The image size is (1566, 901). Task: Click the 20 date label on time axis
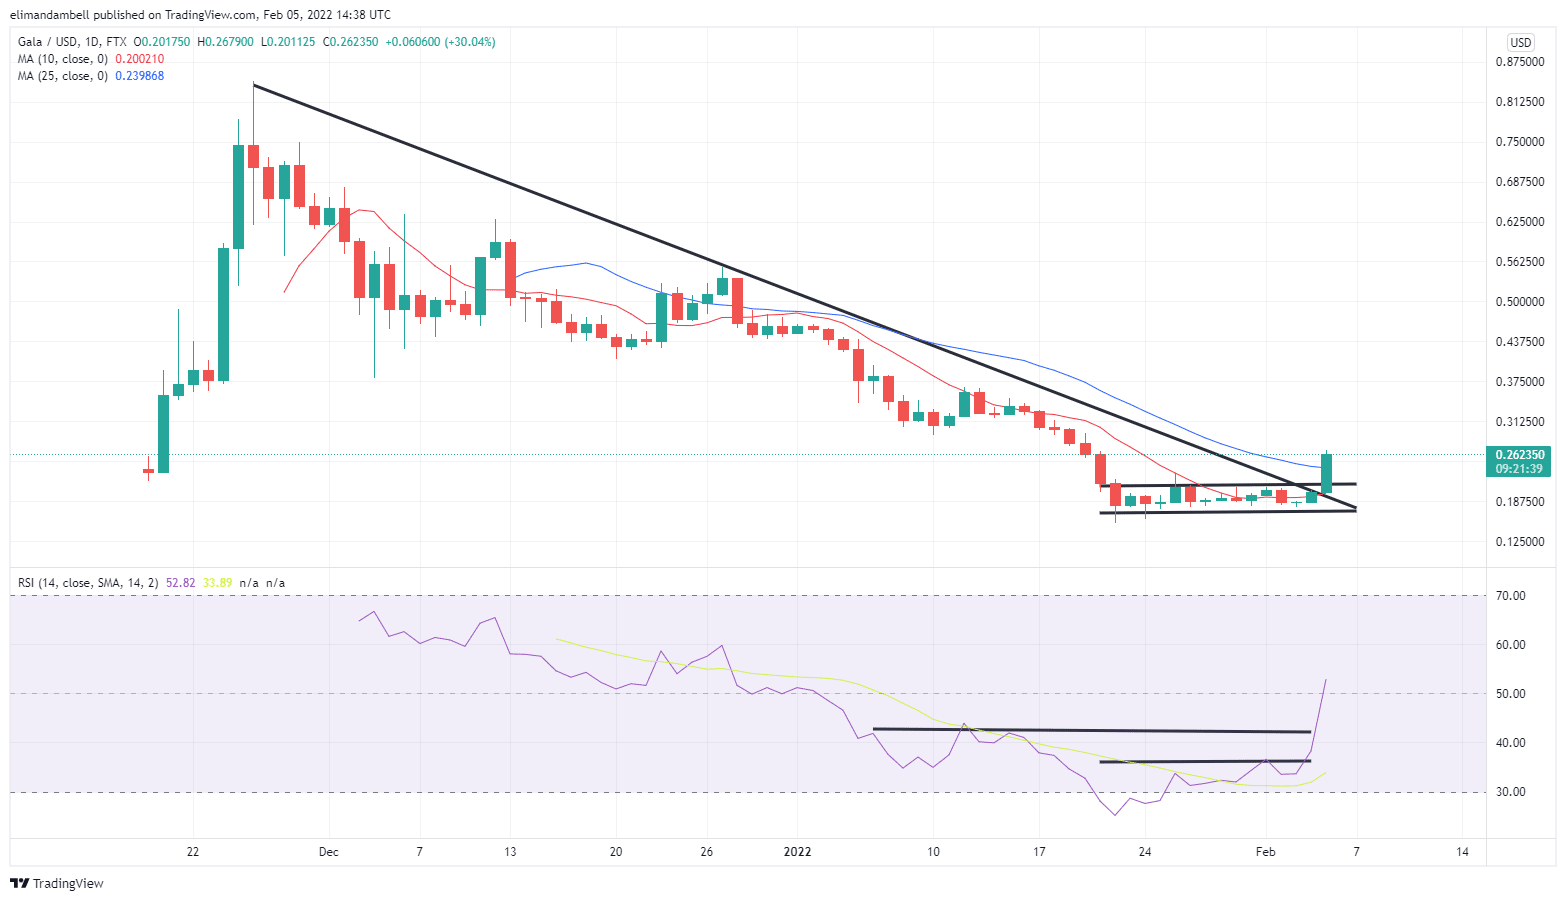(616, 852)
